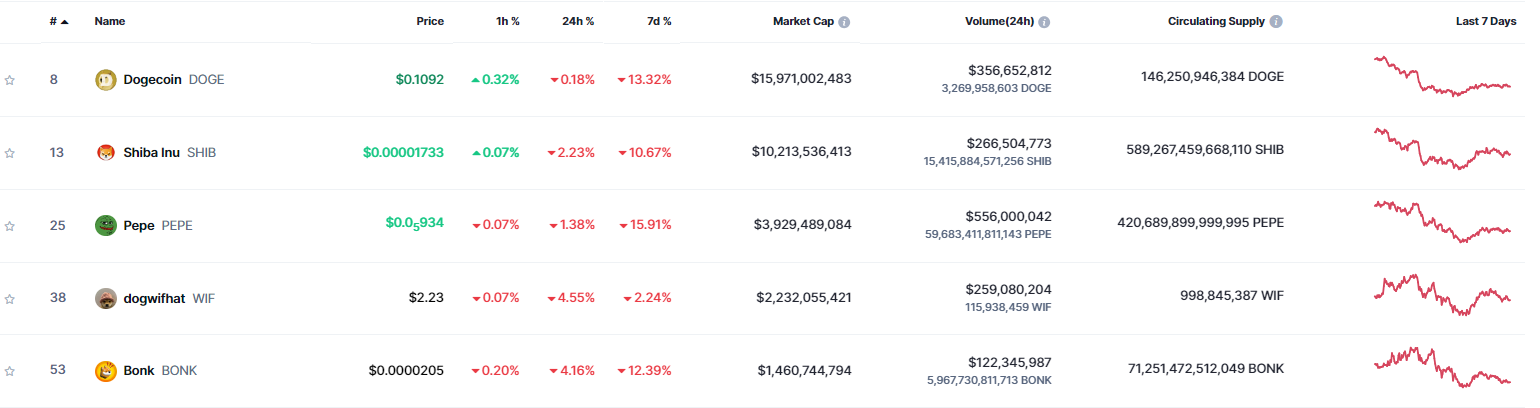This screenshot has width=1540, height=408.
Task: Toggle the watchlist star for Bonk
Action: pos(10,371)
